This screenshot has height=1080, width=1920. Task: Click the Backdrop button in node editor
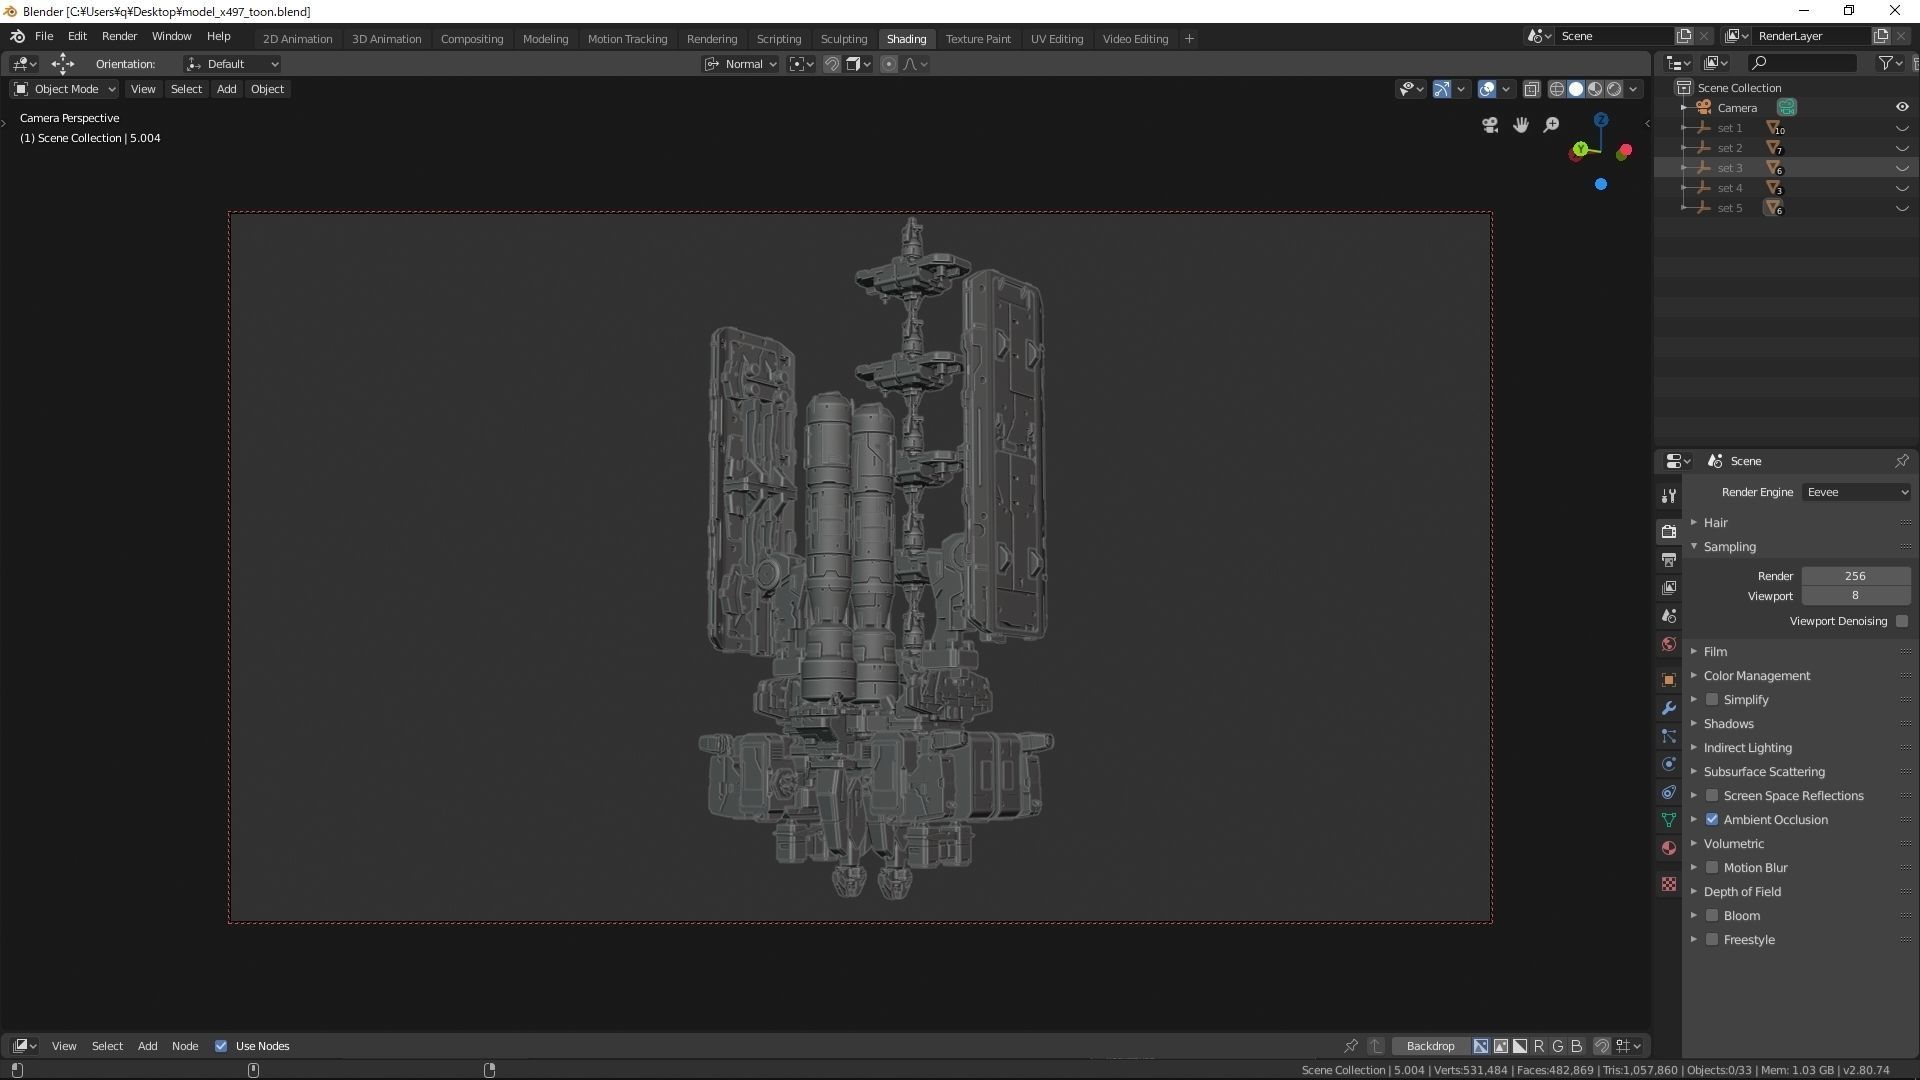1430,1046
